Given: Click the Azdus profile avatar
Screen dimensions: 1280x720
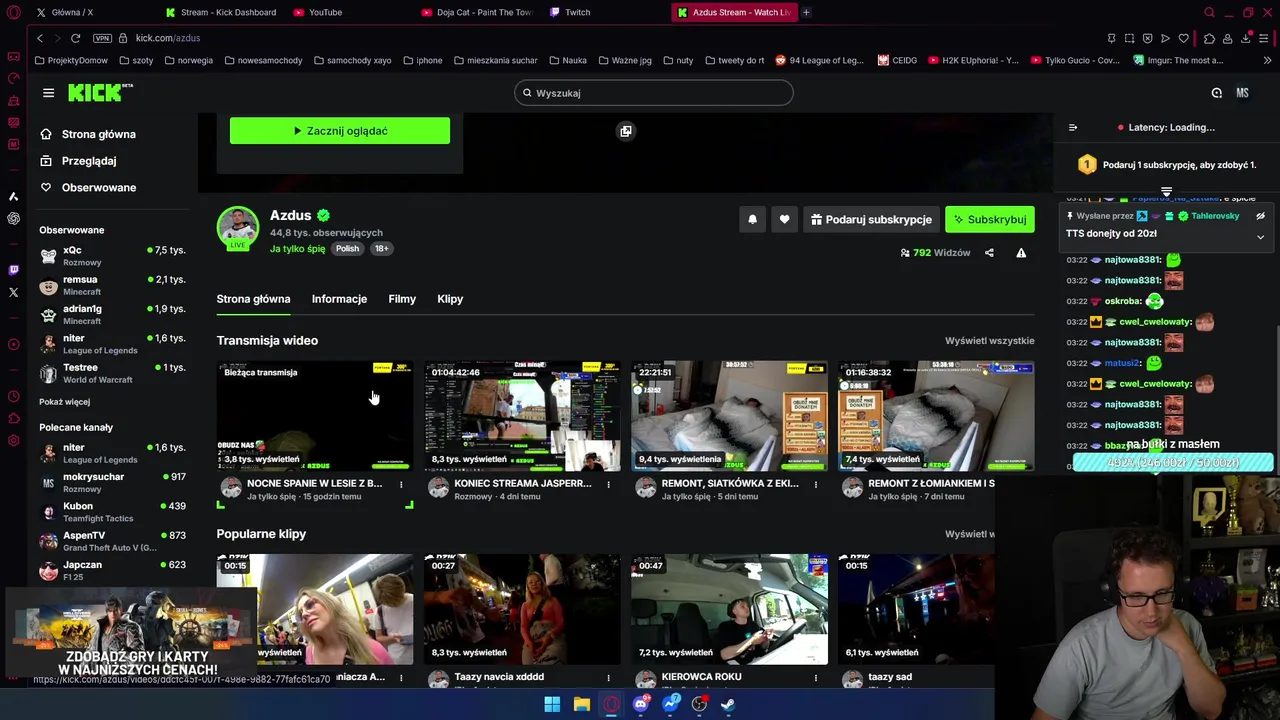Looking at the screenshot, I should click(238, 228).
